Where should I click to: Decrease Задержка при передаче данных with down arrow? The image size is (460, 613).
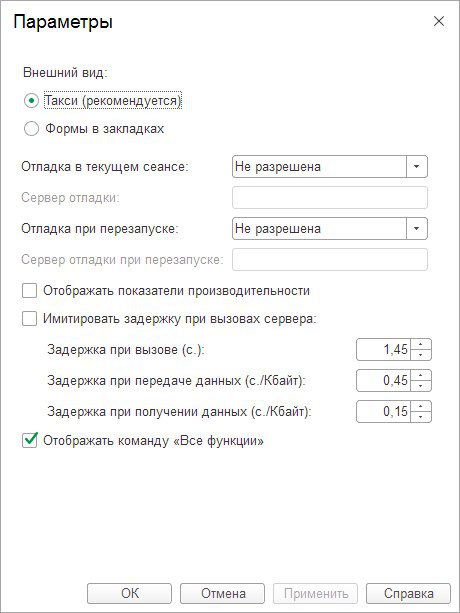(421, 385)
